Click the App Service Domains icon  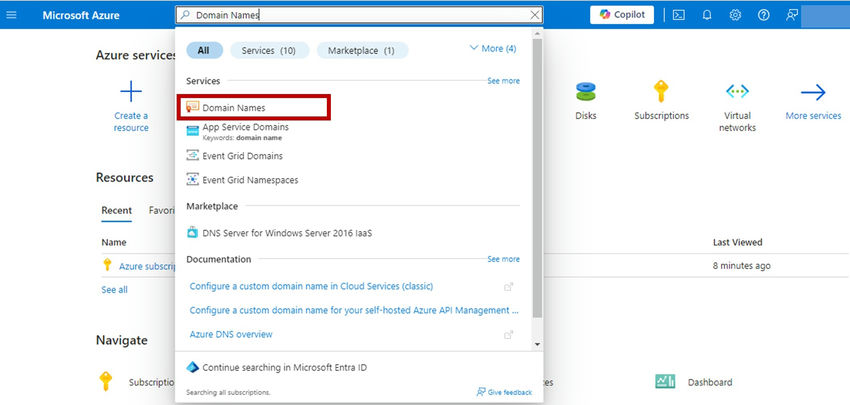tap(192, 131)
